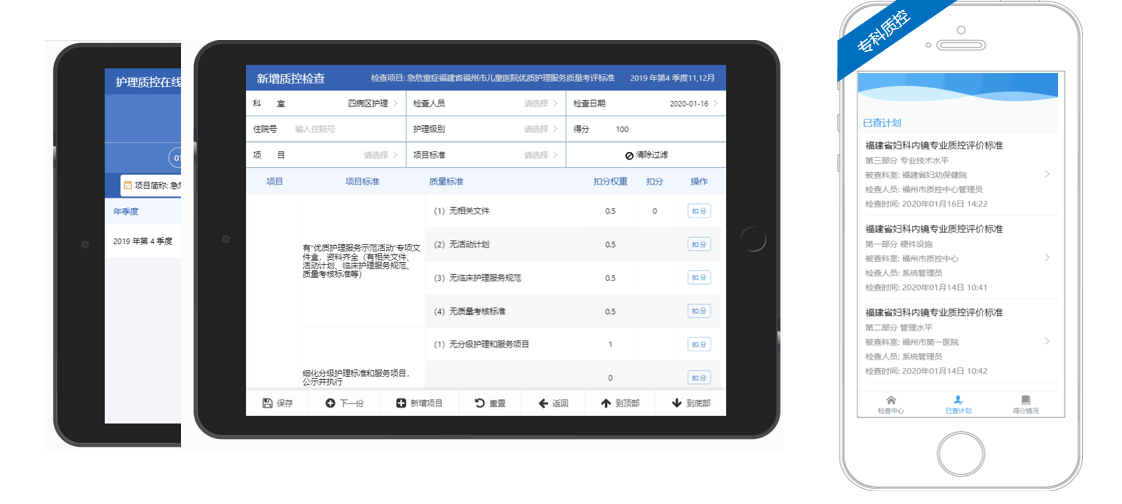
Task: Open the 专业技术水平 plan entry chevron
Action: coord(1047,174)
